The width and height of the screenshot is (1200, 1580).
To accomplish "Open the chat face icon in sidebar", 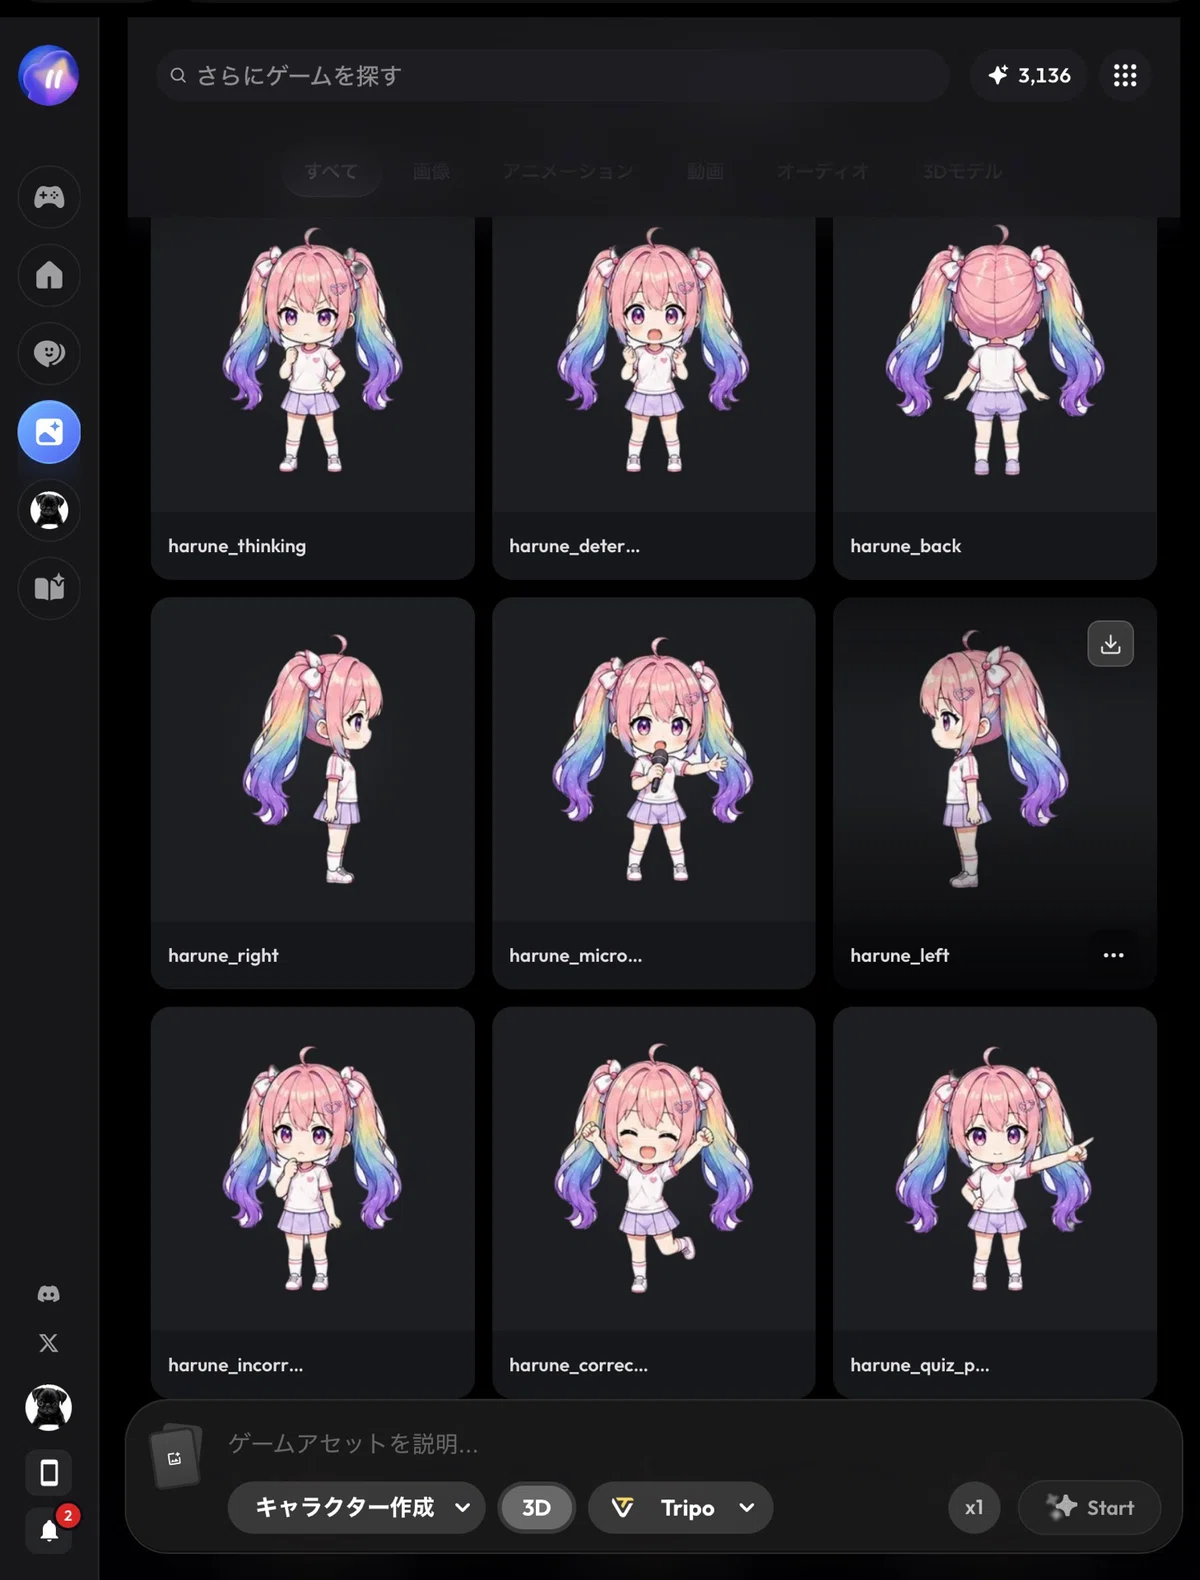I will [49, 353].
